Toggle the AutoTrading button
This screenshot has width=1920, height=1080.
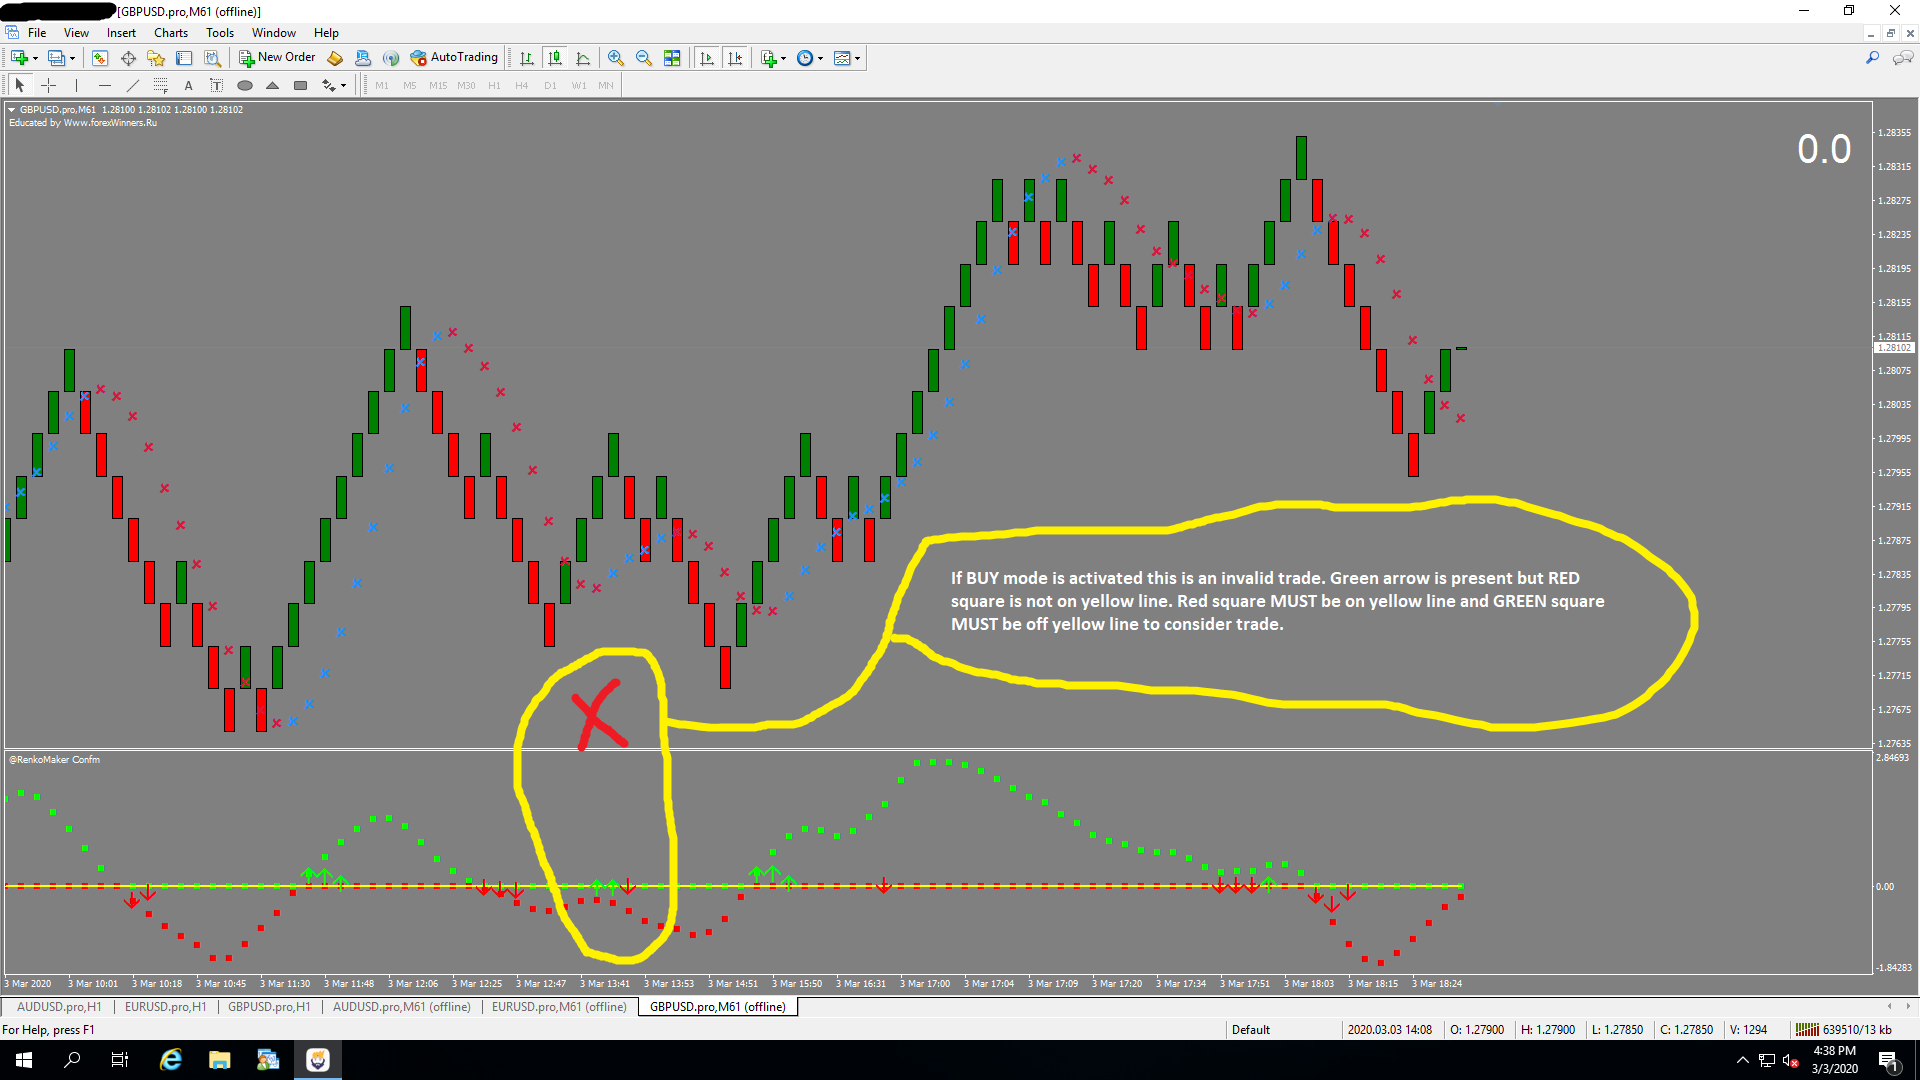[454, 58]
